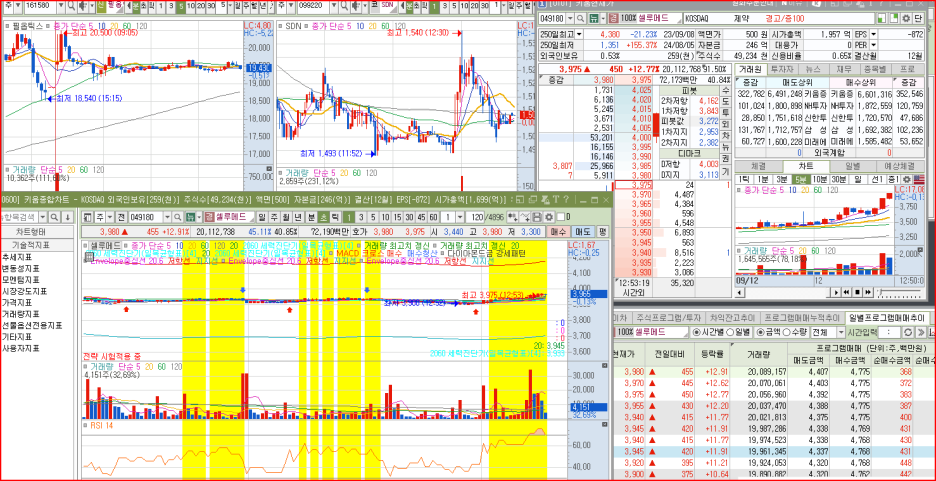Switch to the '일별' tab above the mini chart
This screenshot has width=936, height=481.
pyautogui.click(x=852, y=166)
